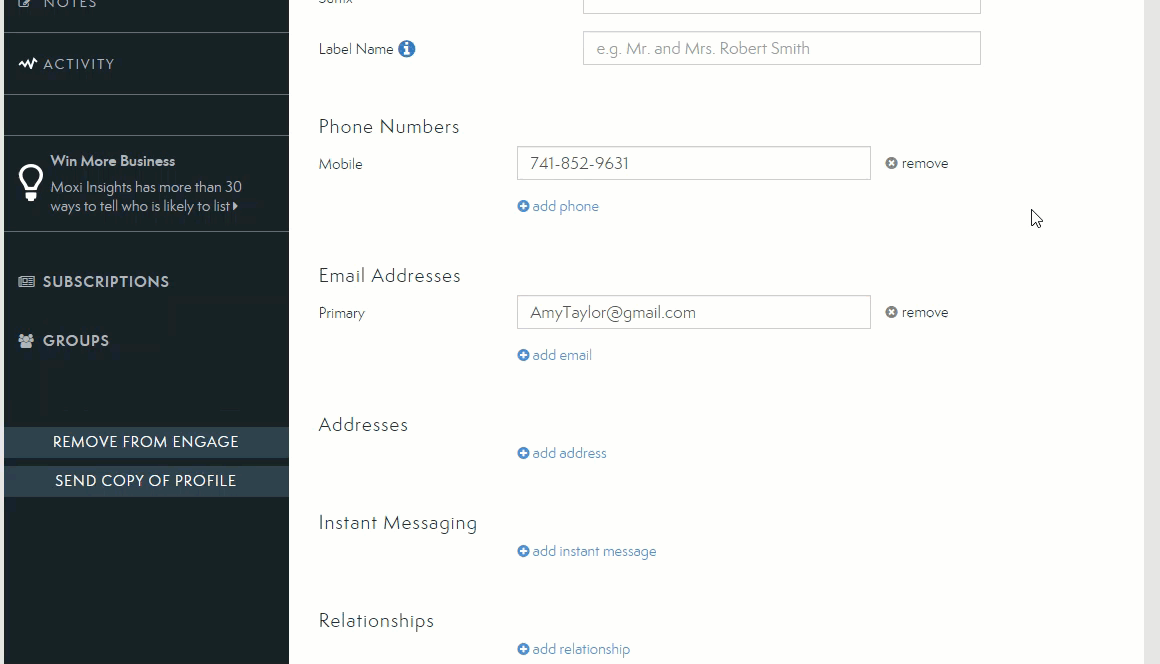Click the add email link
Image resolution: width=1160 pixels, height=664 pixels.
click(x=561, y=356)
